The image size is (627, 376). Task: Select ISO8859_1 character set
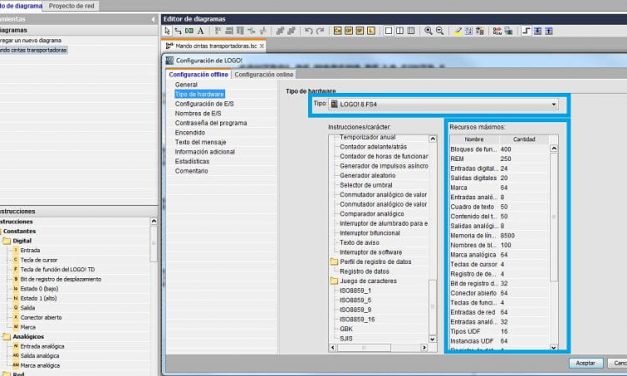(x=355, y=290)
